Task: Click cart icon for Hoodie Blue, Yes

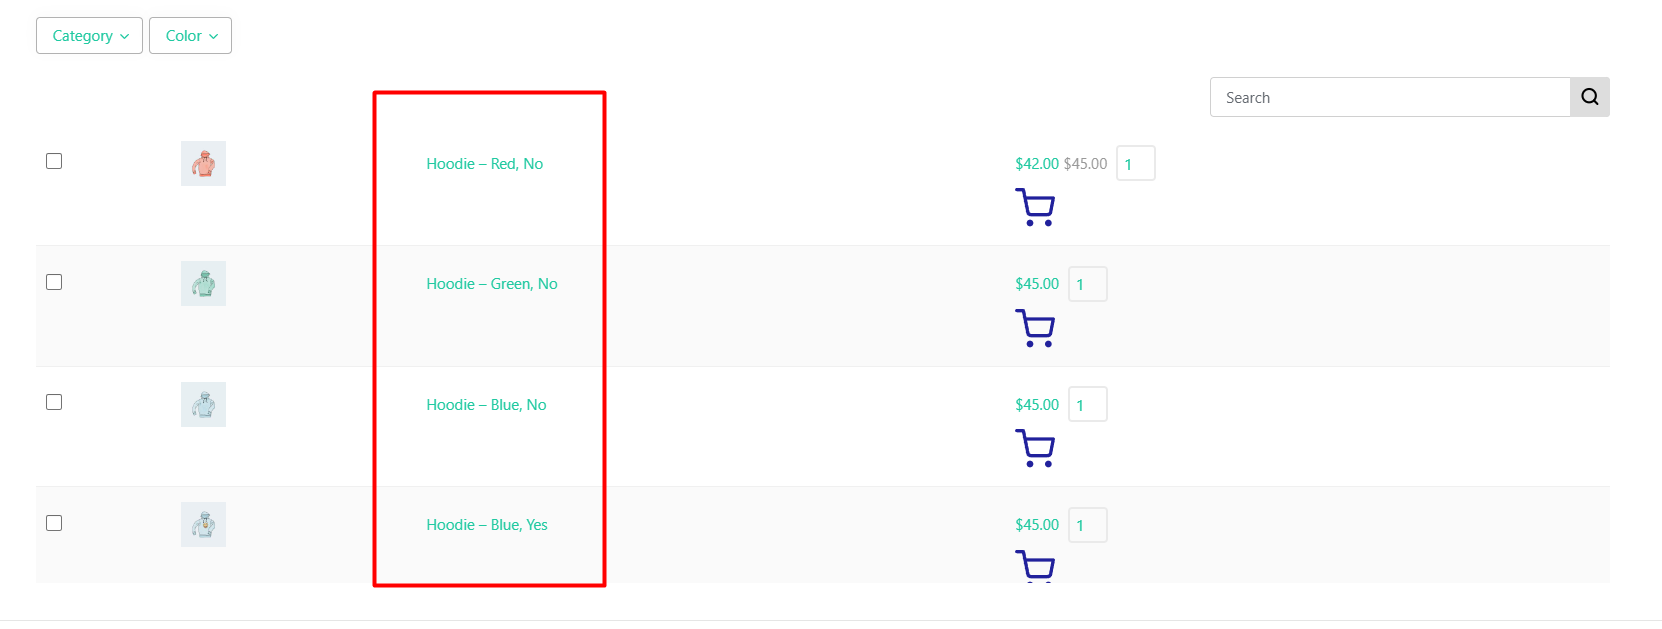Action: pyautogui.click(x=1035, y=566)
